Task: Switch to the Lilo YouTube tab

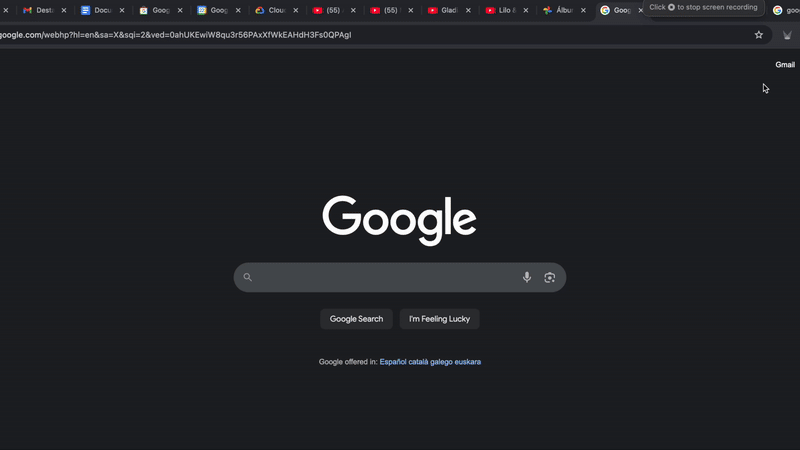Action: tap(501, 10)
